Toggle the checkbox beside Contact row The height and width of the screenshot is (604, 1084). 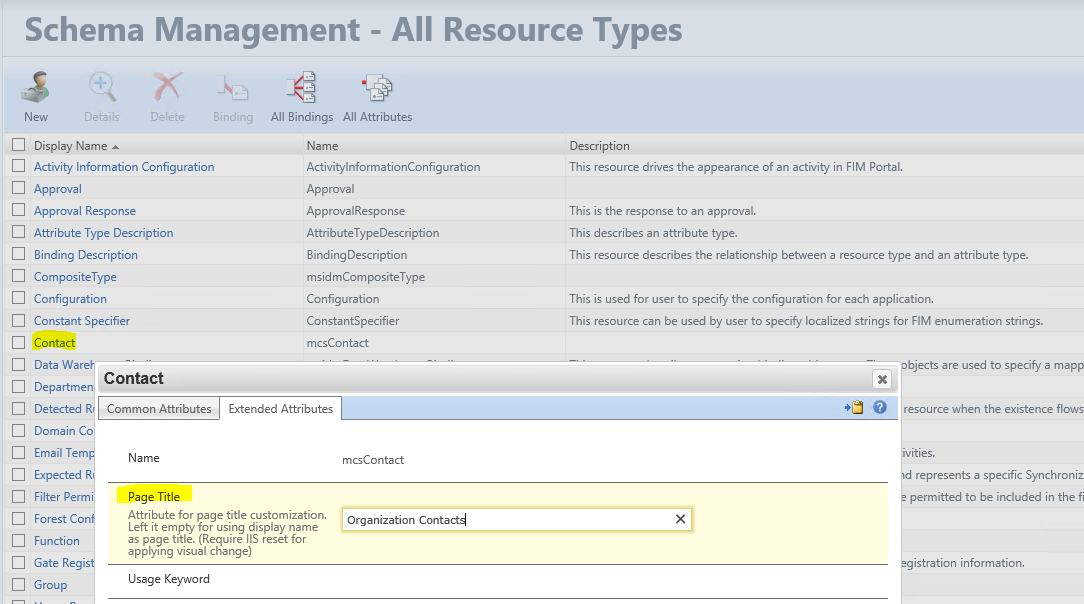[x=19, y=342]
